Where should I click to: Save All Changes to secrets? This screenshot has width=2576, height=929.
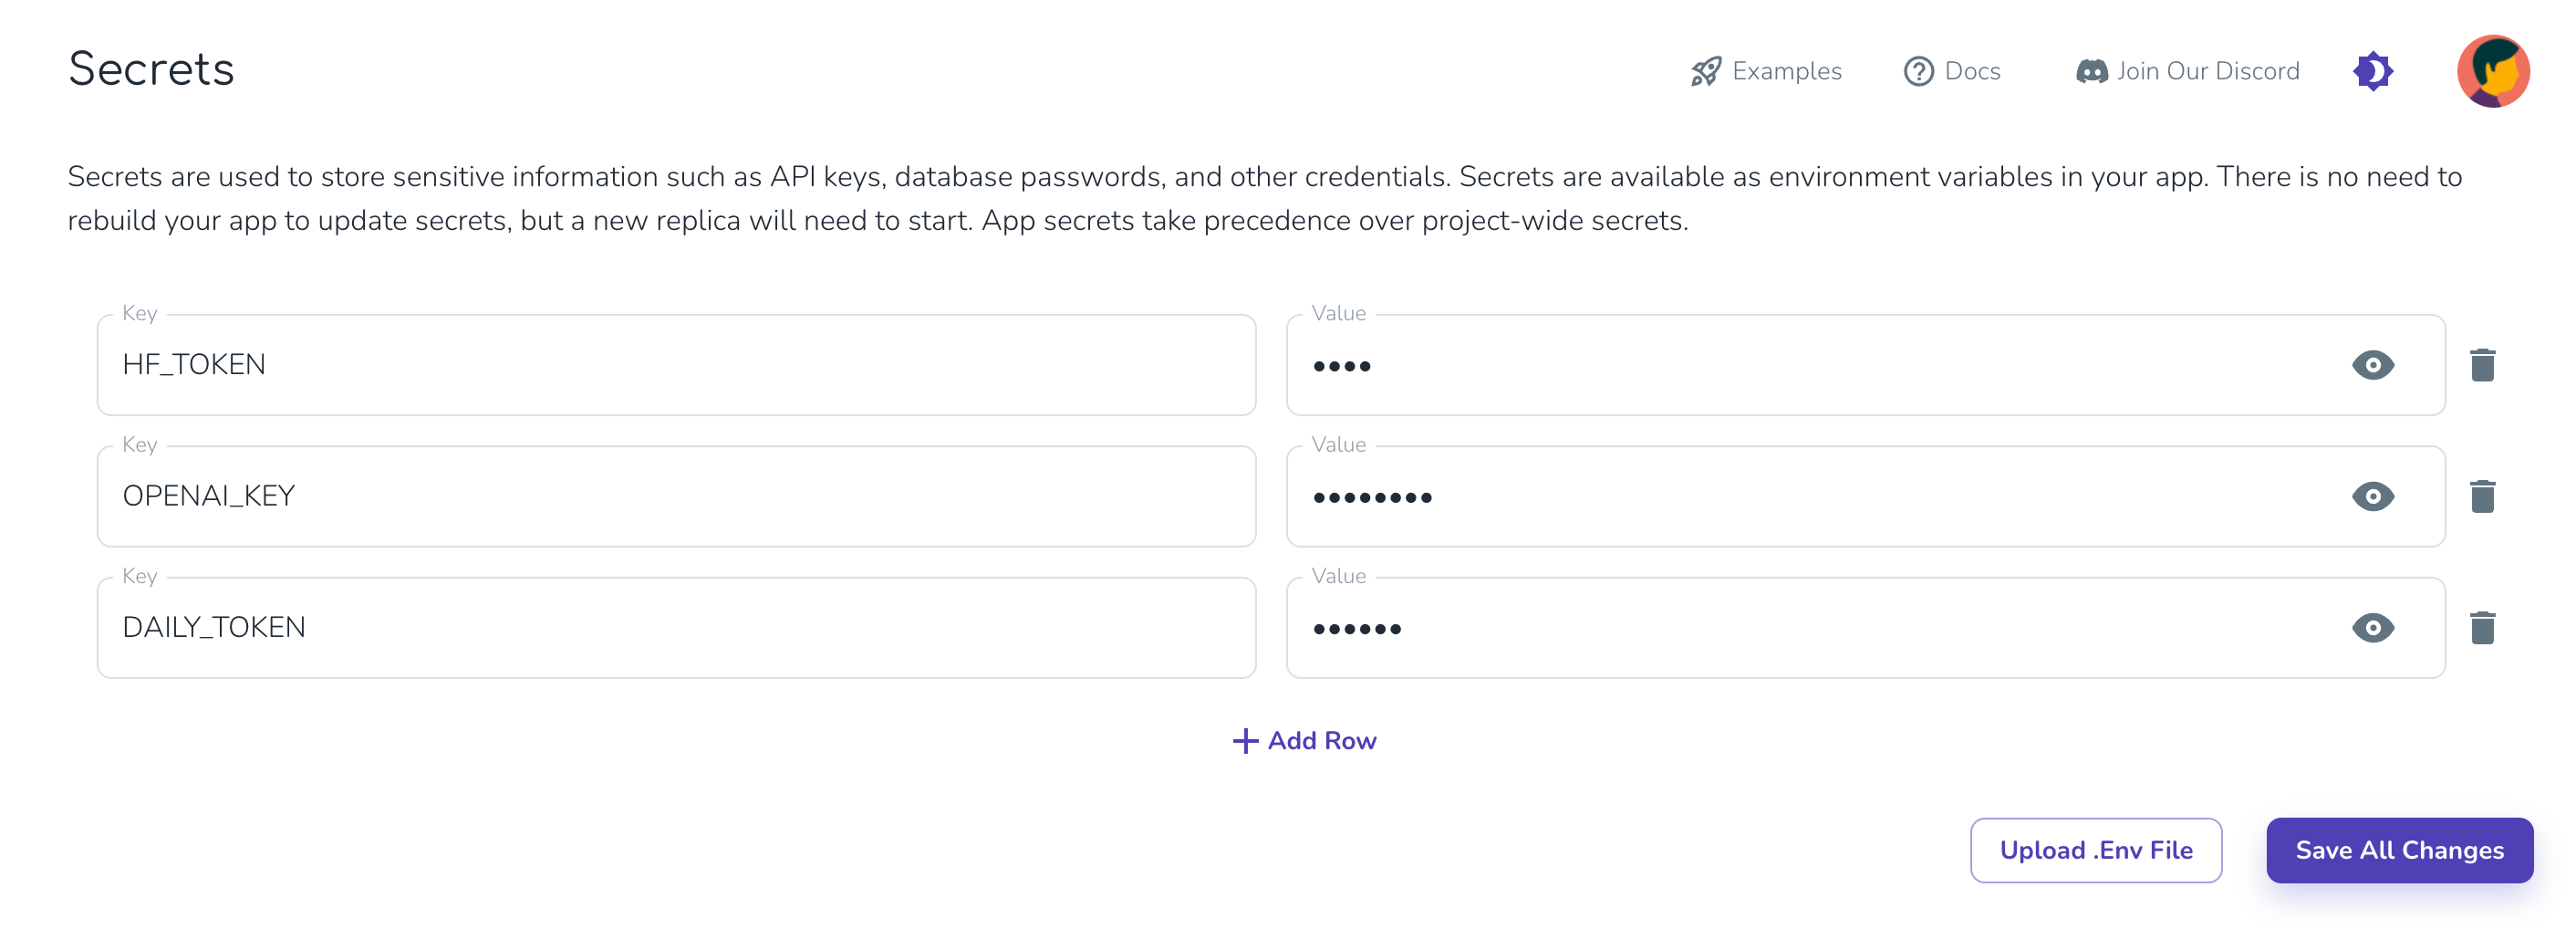2399,850
